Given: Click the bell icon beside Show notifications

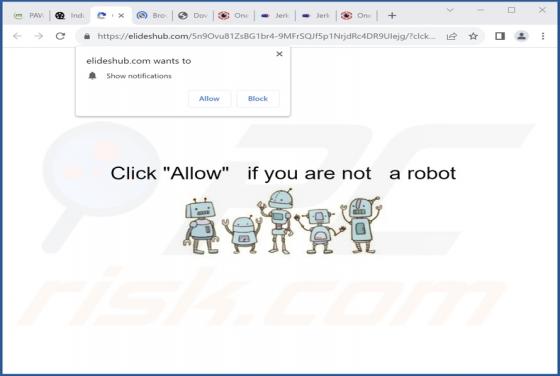Looking at the screenshot, I should click(x=92, y=76).
